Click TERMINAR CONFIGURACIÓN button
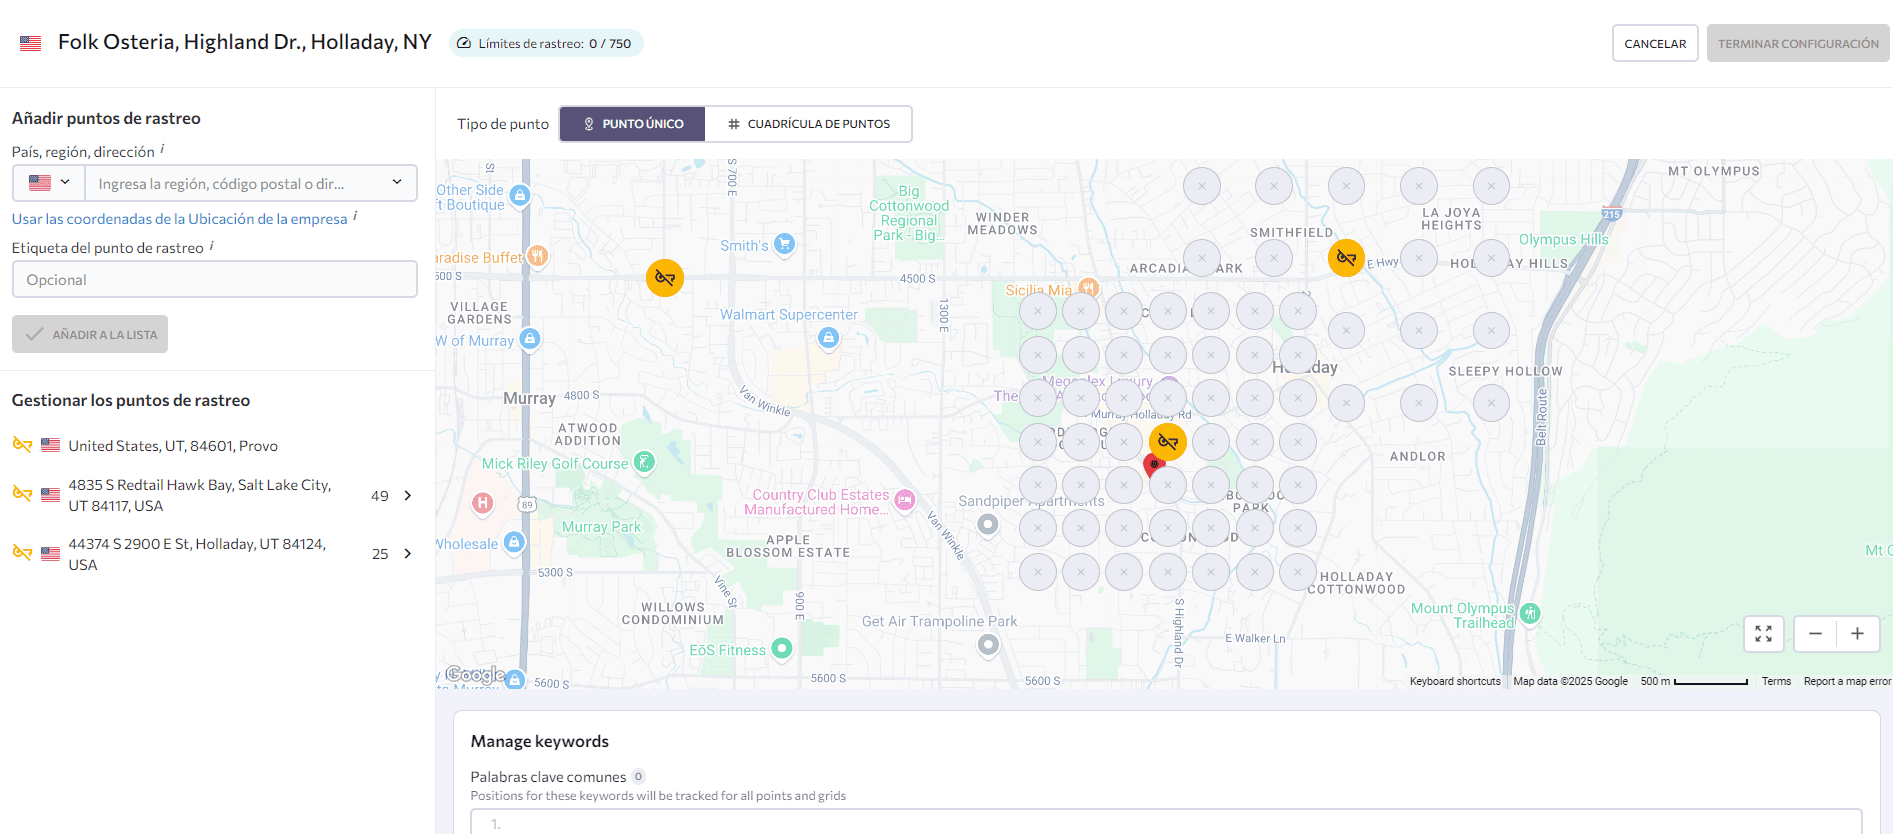Image resolution: width=1893 pixels, height=834 pixels. coord(1798,43)
